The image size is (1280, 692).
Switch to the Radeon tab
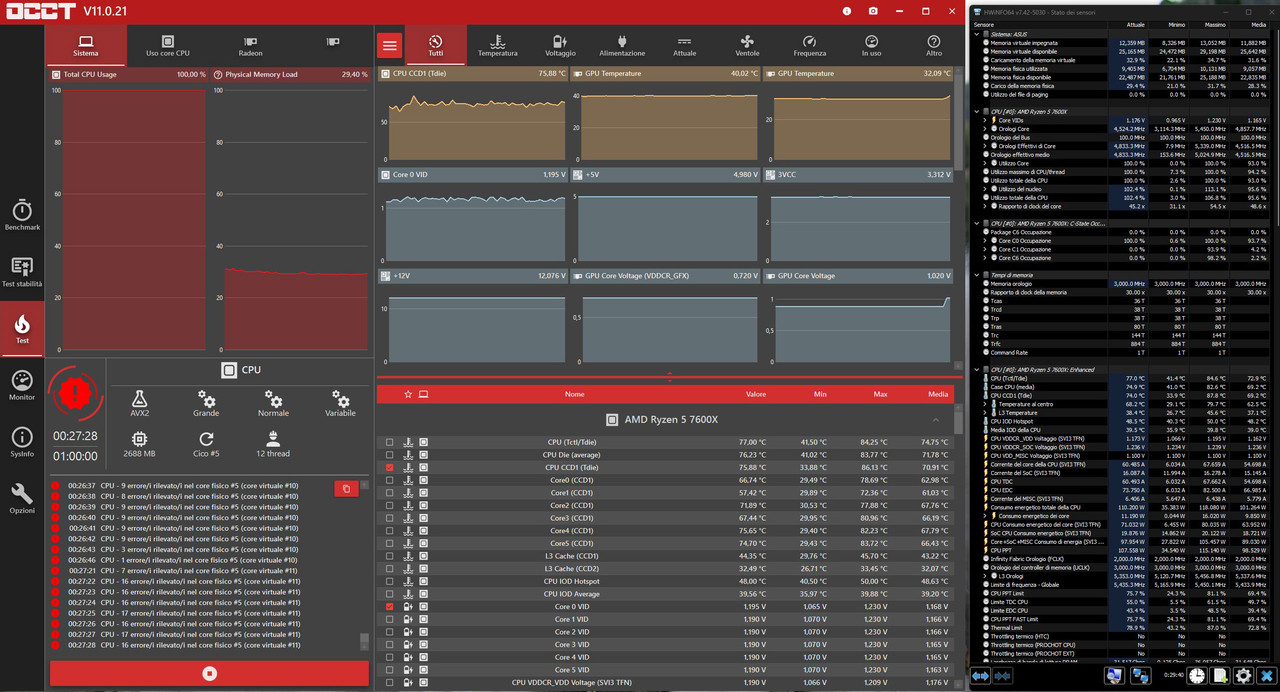click(251, 46)
